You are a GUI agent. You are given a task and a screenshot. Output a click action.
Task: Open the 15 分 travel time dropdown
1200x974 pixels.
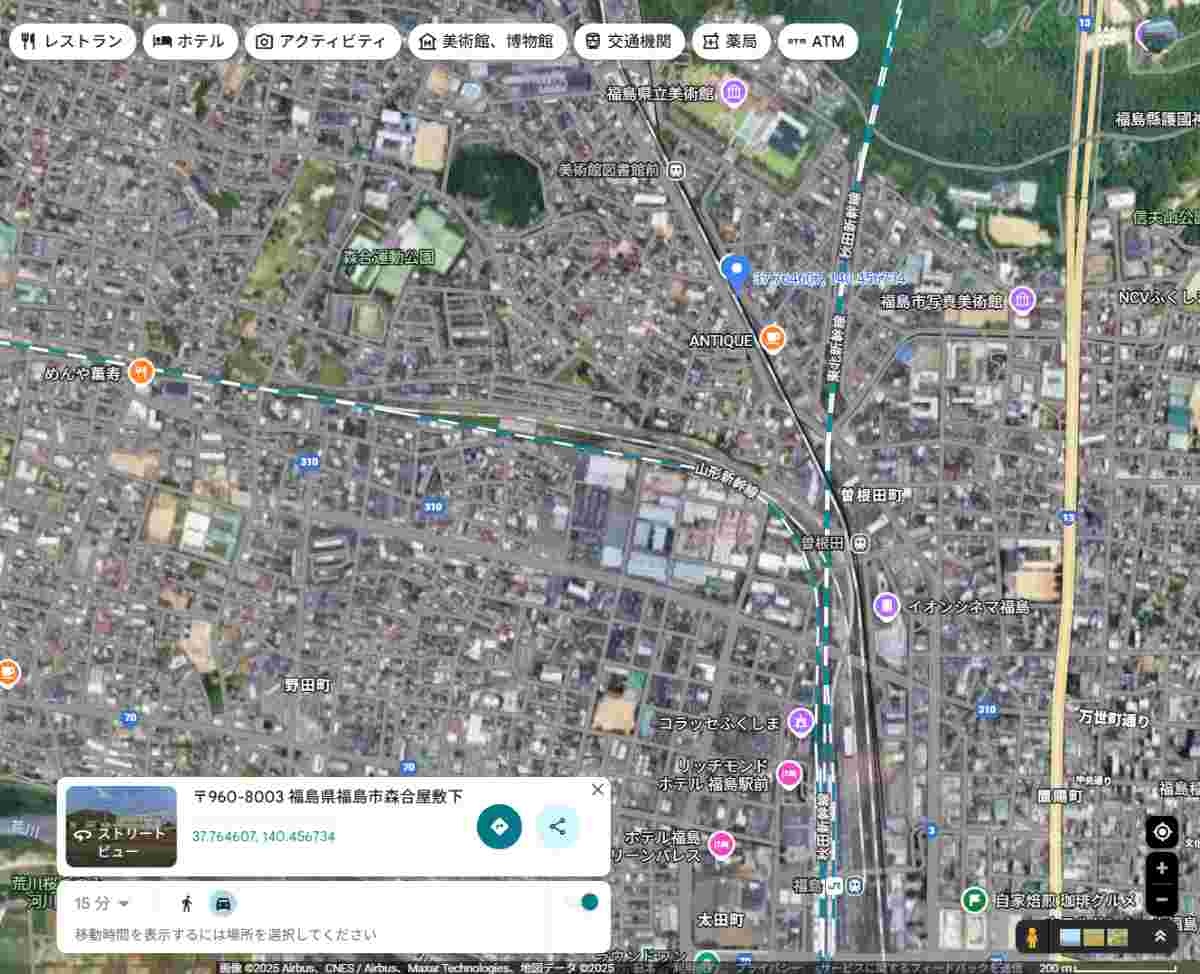(x=102, y=903)
